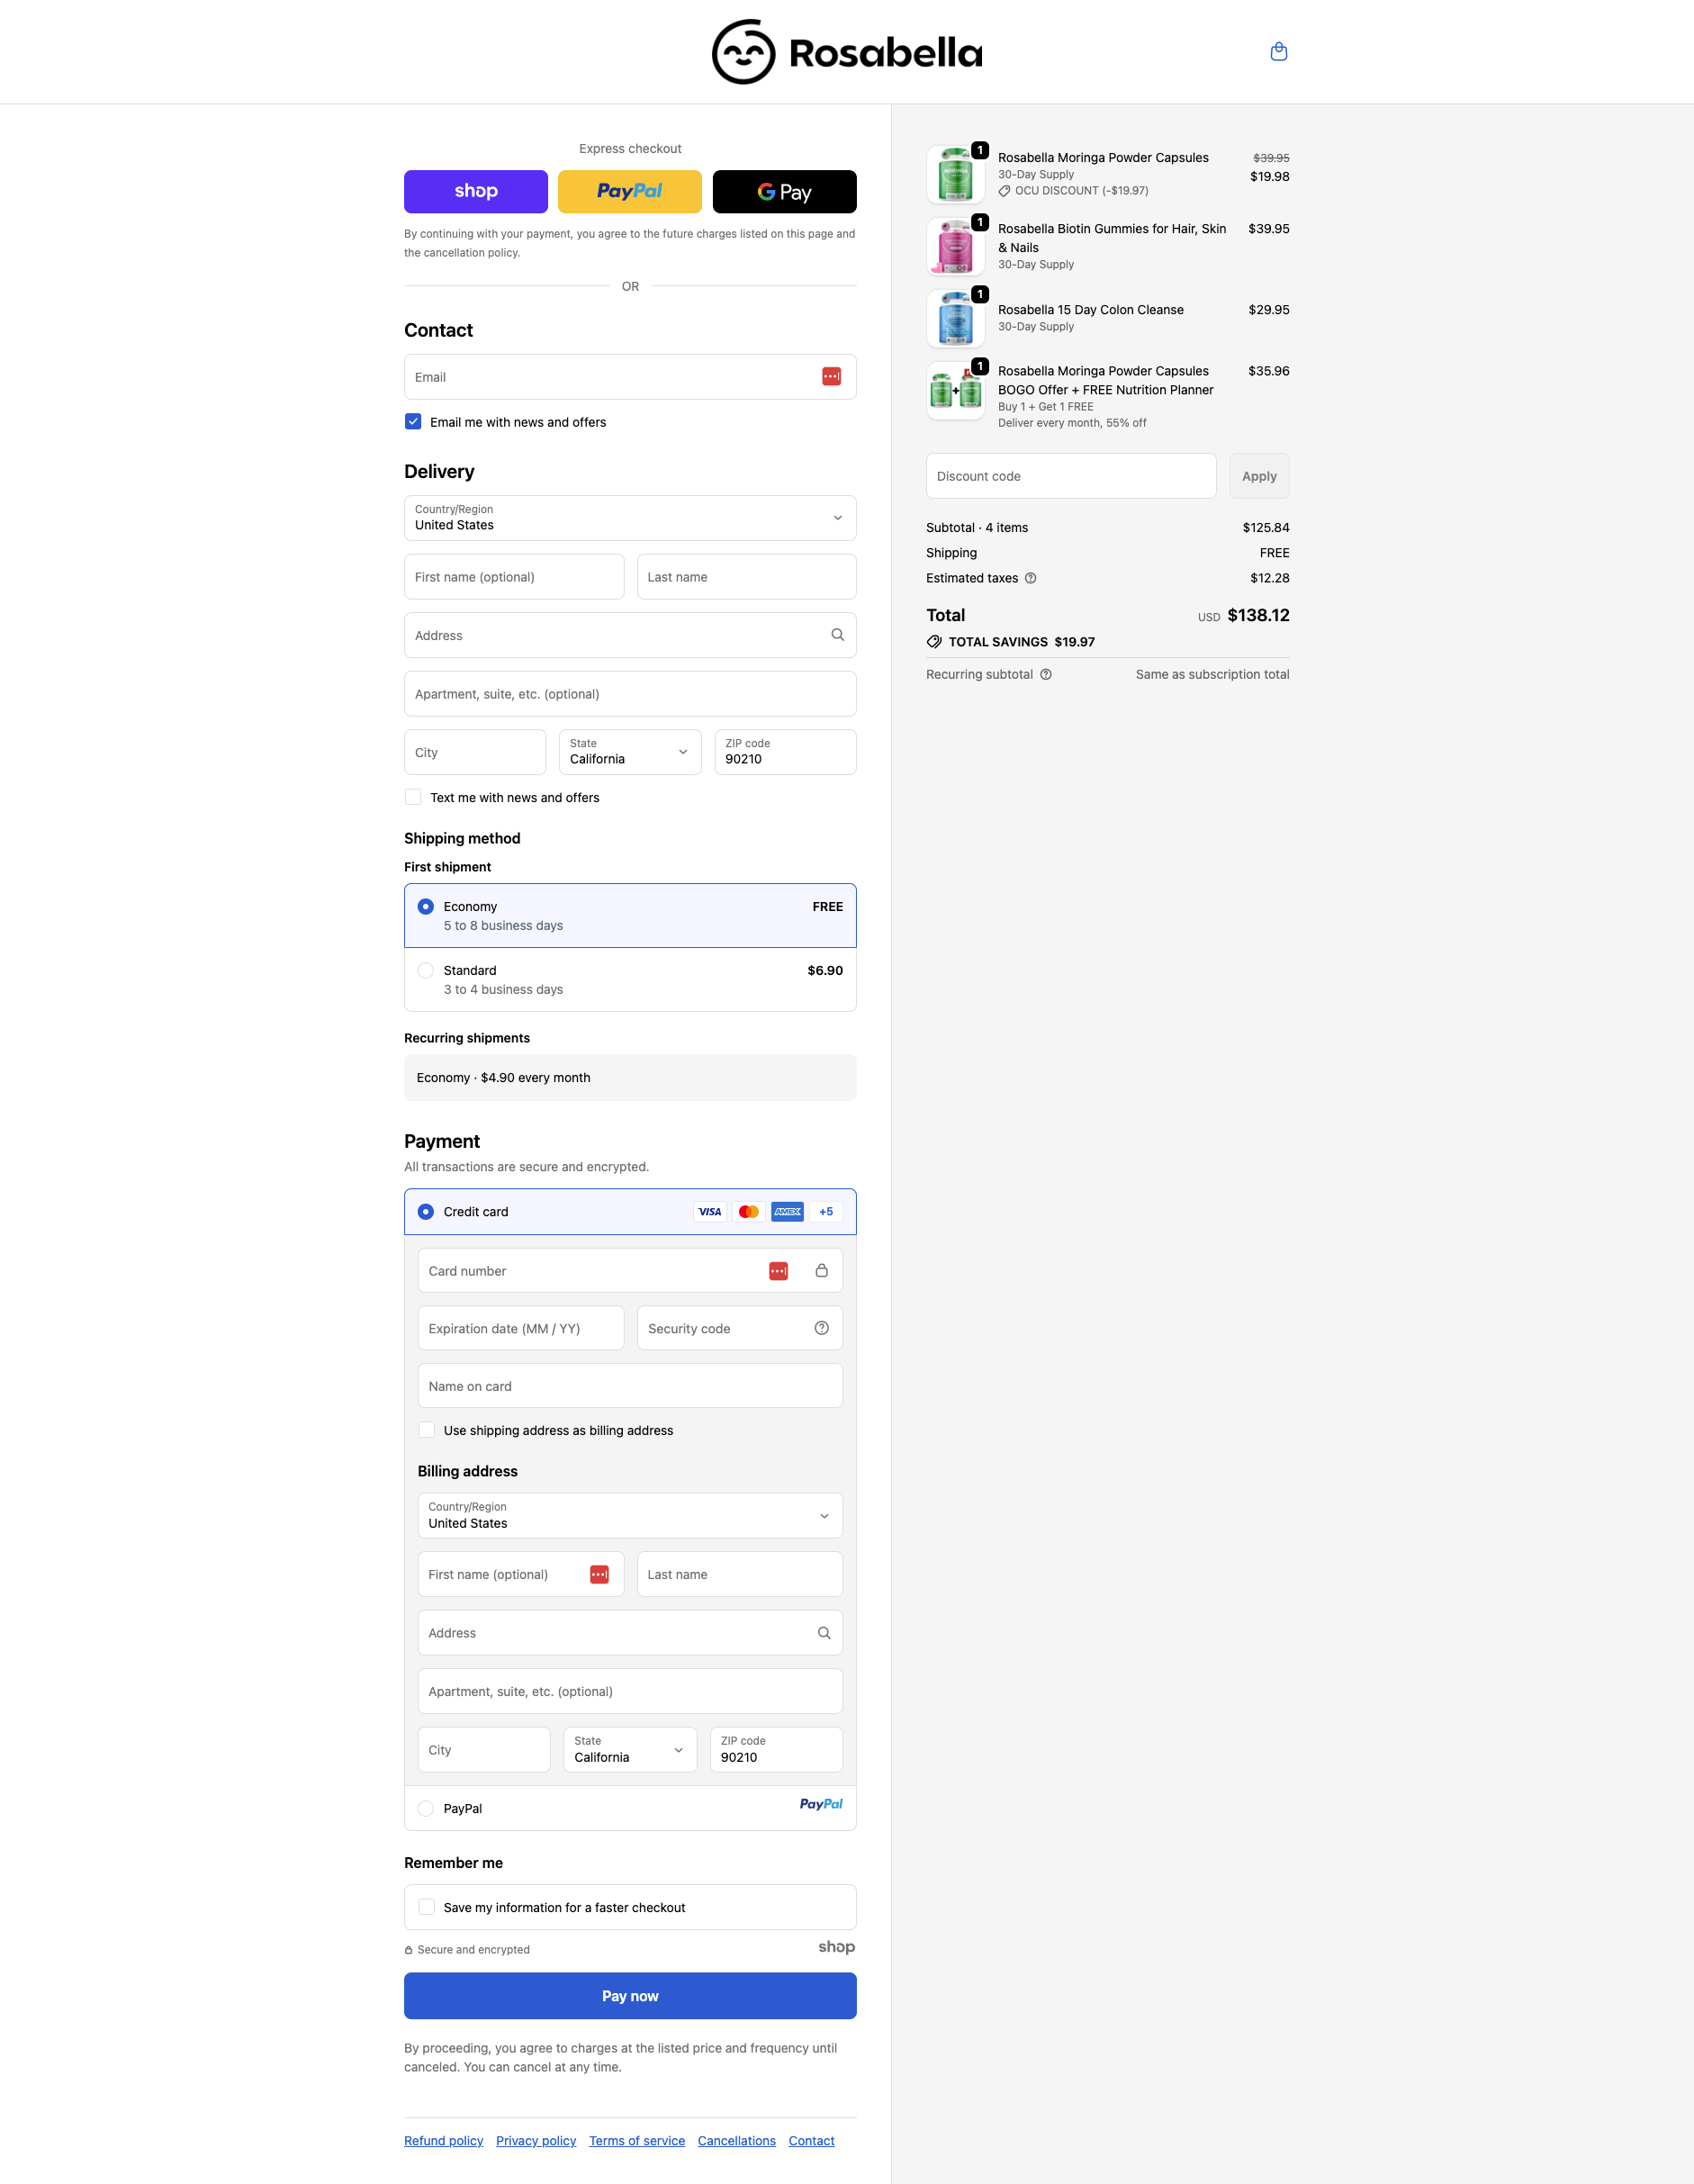Open the shopping bag cart icon
This screenshot has width=1694, height=2184.
tap(1278, 52)
